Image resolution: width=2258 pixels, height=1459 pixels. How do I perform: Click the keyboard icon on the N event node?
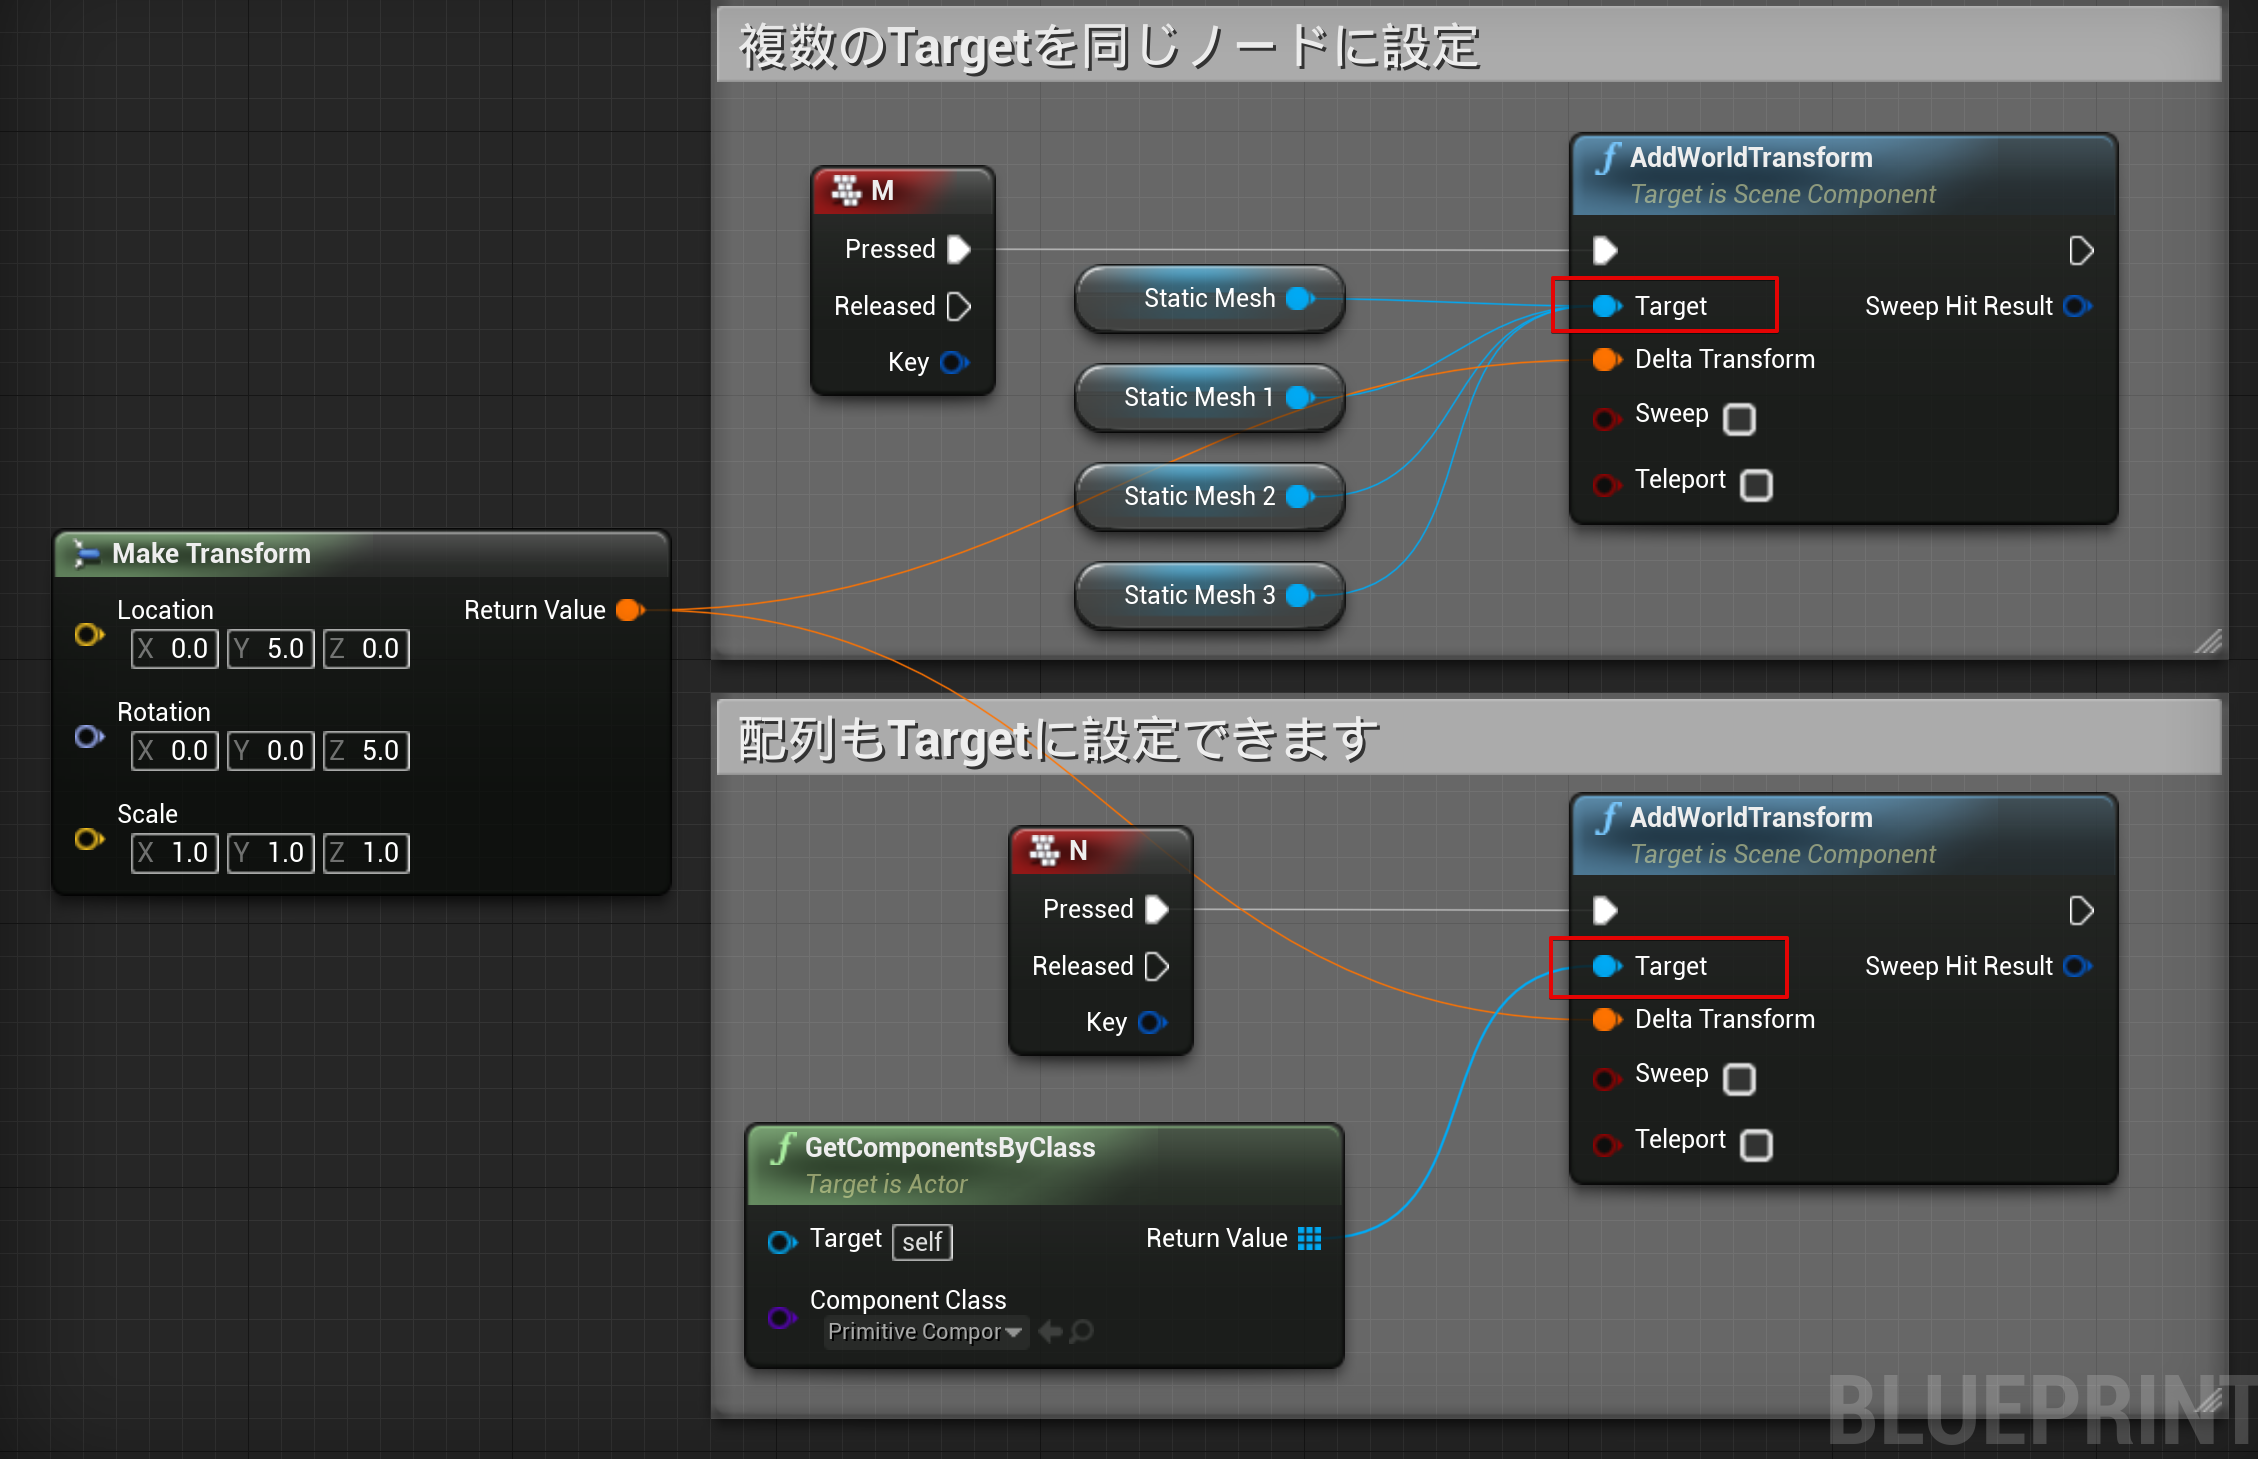(1043, 851)
